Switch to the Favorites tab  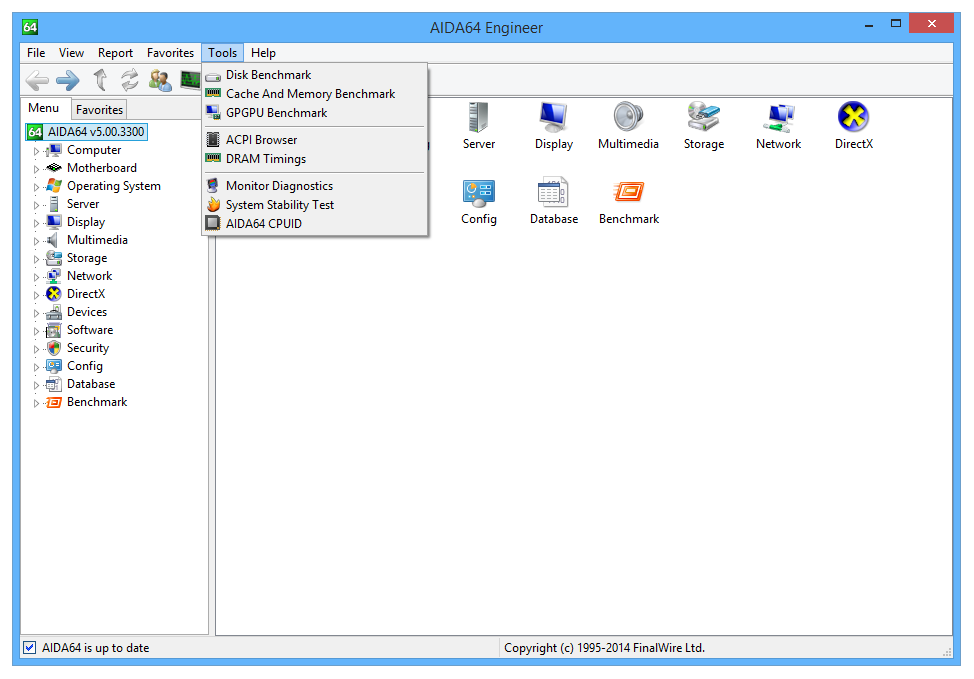[99, 110]
